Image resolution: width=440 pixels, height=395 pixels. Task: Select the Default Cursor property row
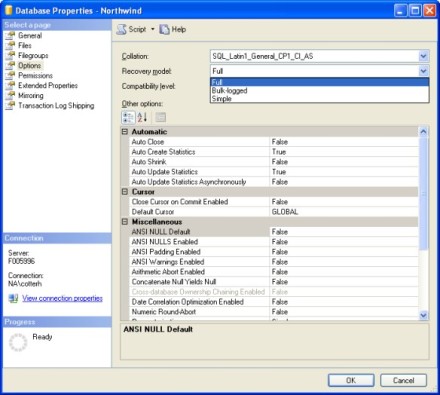tap(274, 212)
